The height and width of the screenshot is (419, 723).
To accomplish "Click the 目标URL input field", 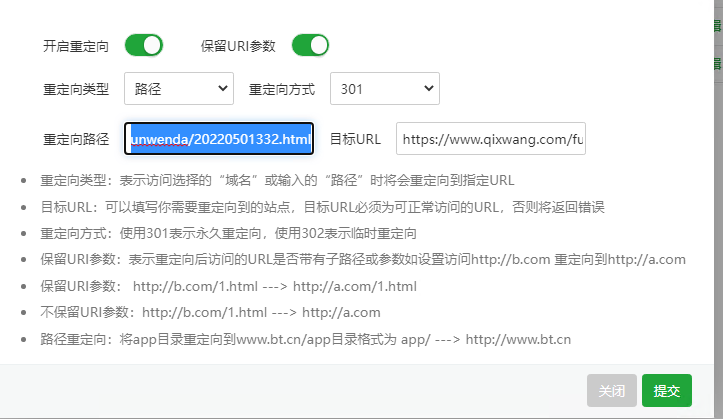I will pyautogui.click(x=491, y=139).
